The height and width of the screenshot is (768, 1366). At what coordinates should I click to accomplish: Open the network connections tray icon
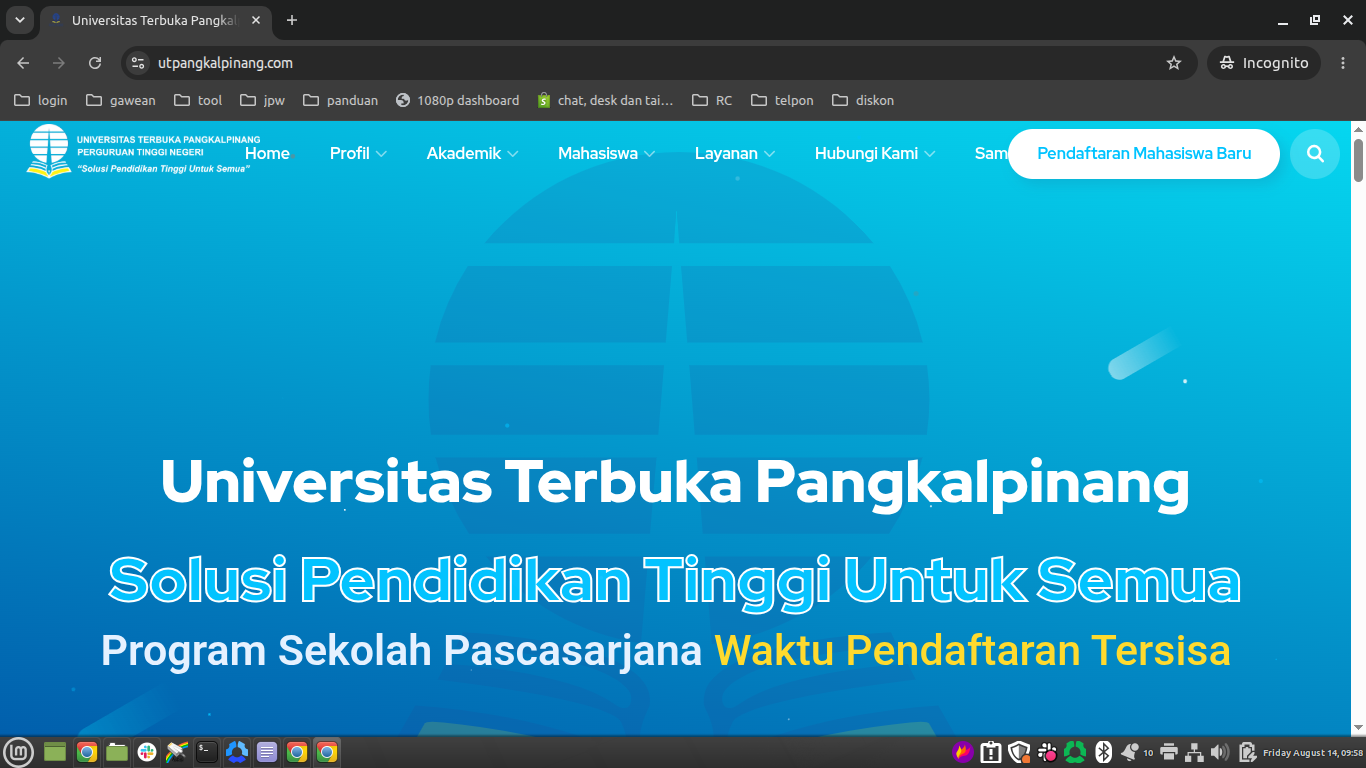1193,752
